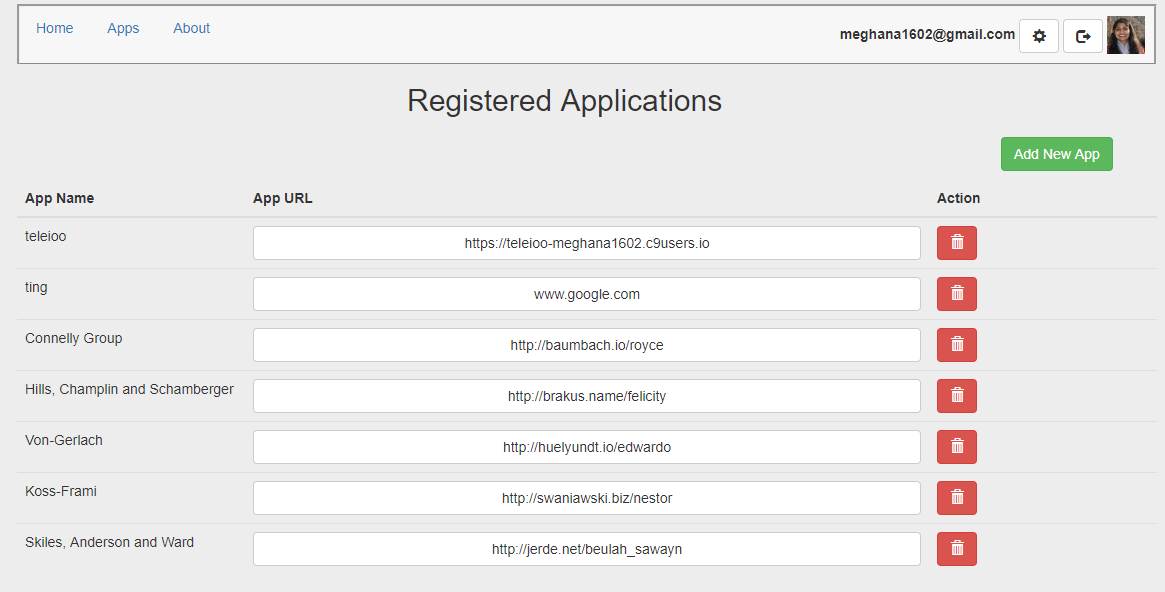1165x592 pixels.
Task: Delete Skiles, Anderson and Ward app
Action: pyautogui.click(x=956, y=549)
